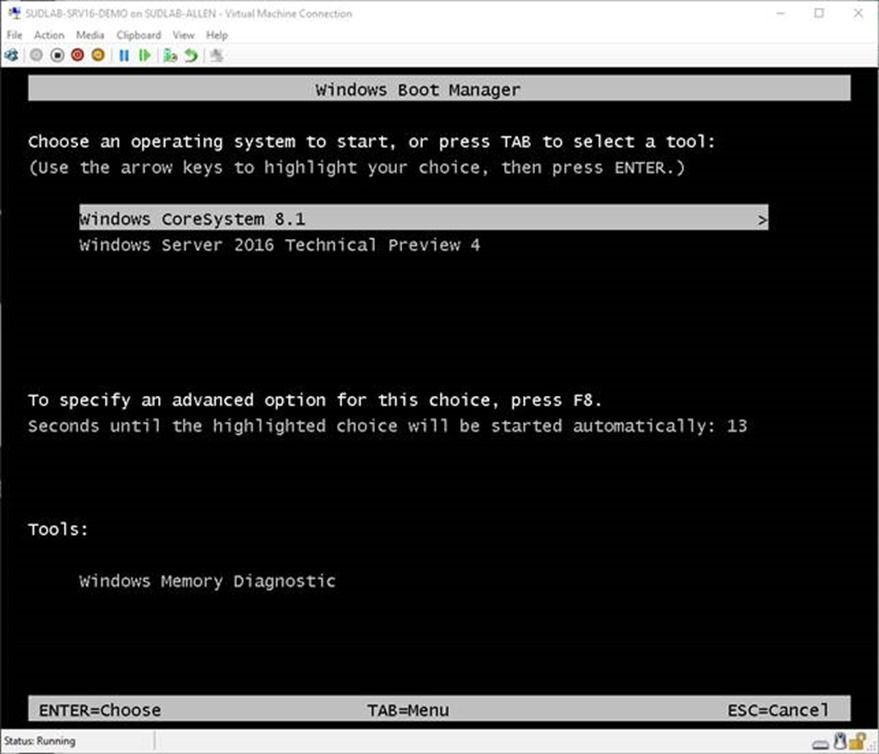Click the TAB=Menu hint
Screen dimensions: 879x754
[x=408, y=710]
